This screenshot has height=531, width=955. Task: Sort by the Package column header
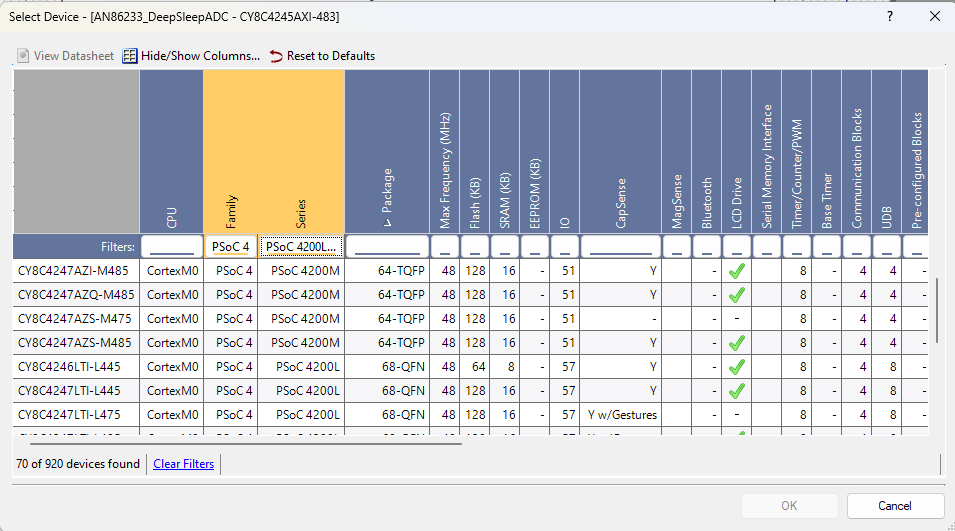(387, 152)
